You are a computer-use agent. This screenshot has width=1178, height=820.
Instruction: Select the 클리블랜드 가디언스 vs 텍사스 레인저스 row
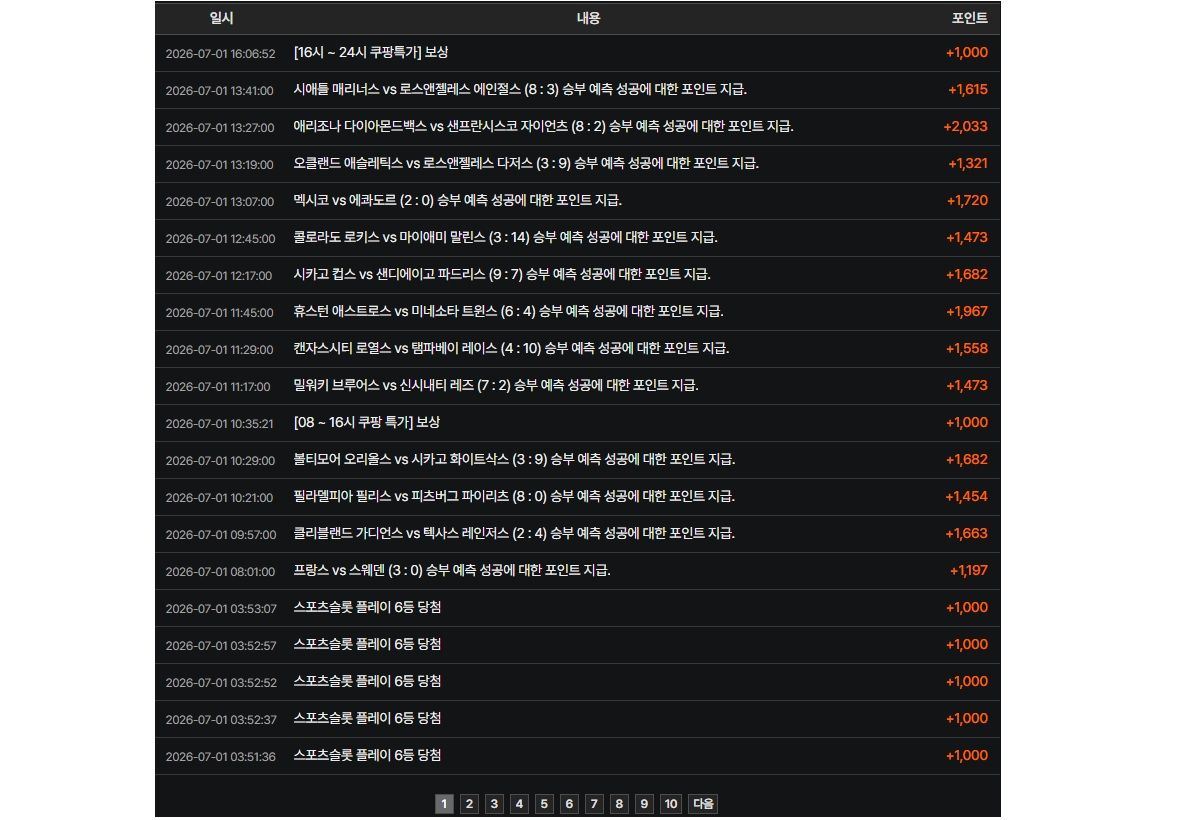tap(578, 534)
